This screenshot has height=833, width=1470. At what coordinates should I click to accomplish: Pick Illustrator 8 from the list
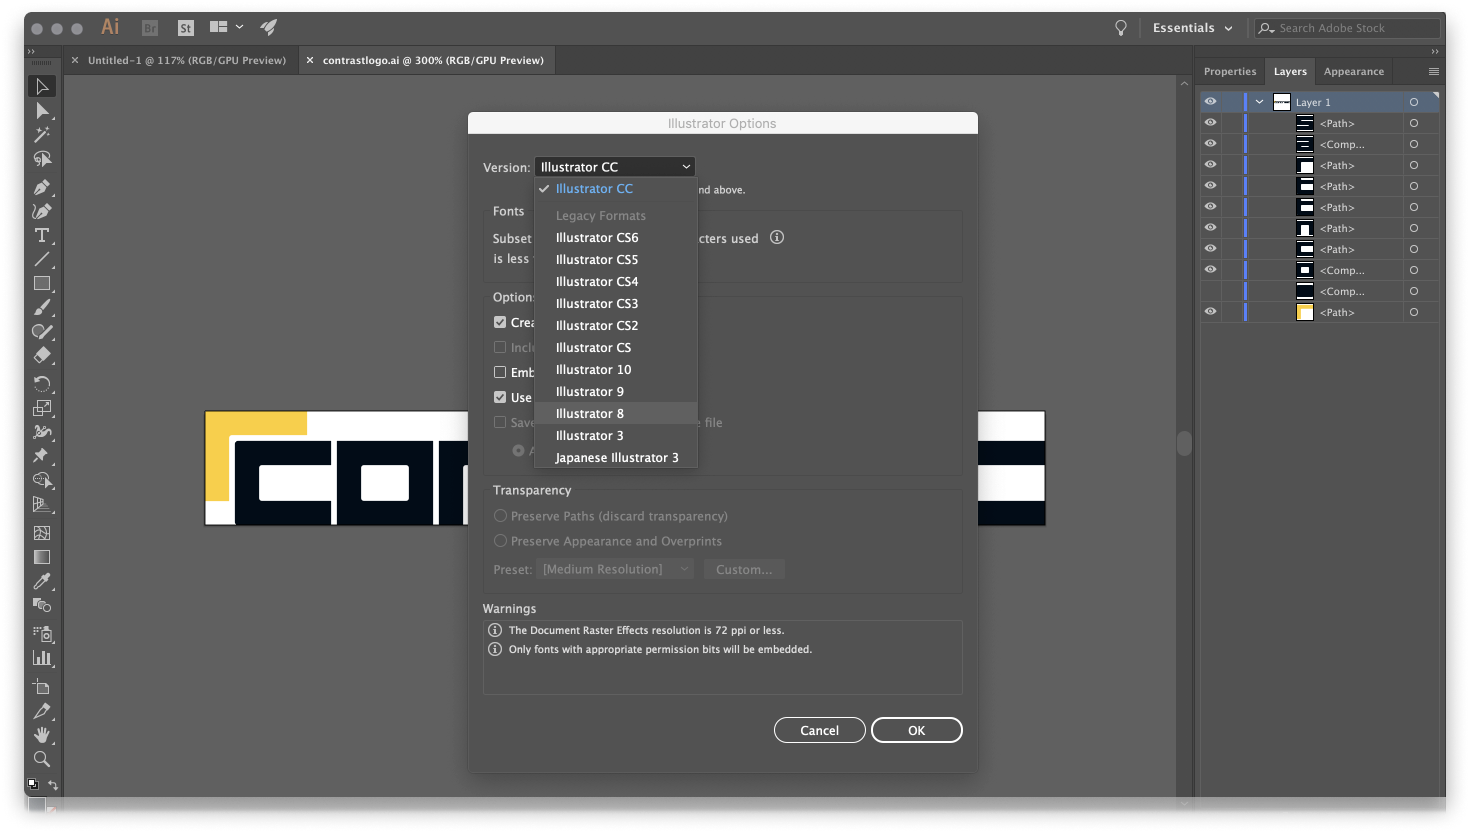[616, 414]
